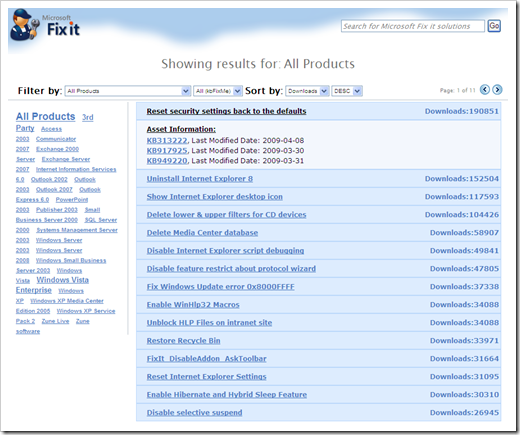This screenshot has height=435, width=520.
Task: Click the Asset Information heading
Action: tap(181, 129)
